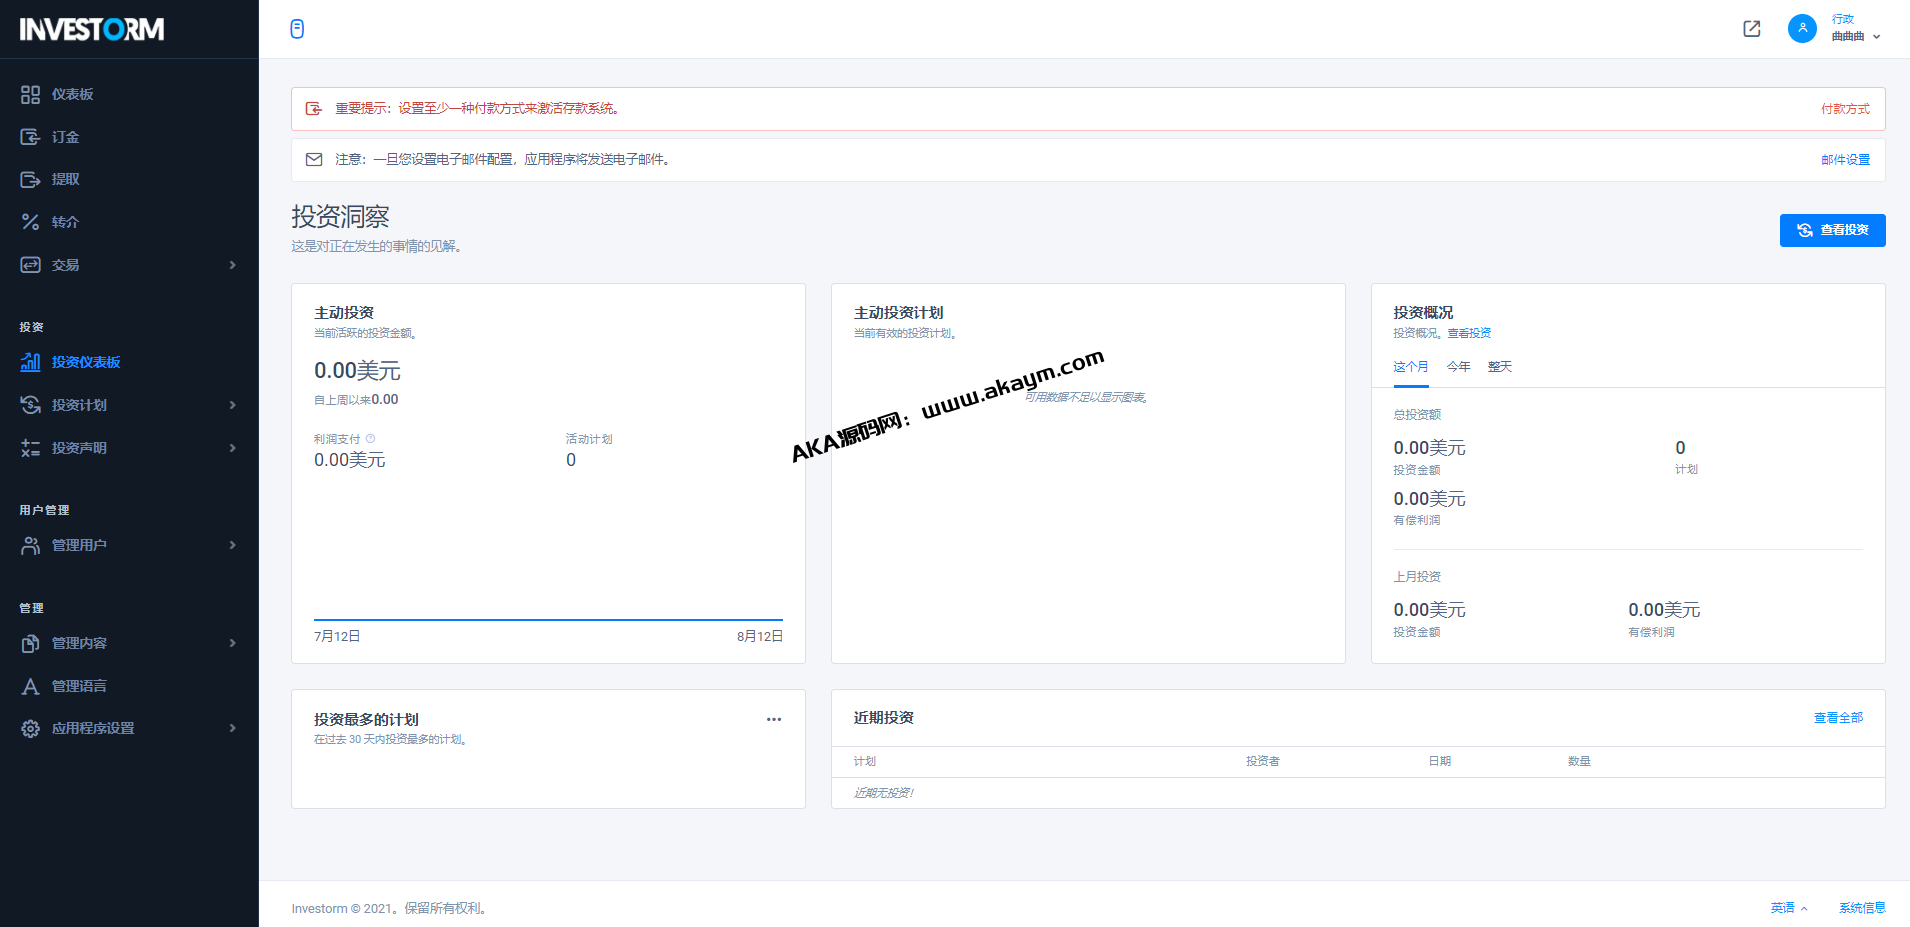Open the 仪表板 dashboard sidebar item
This screenshot has width=1910, height=927.
pyautogui.click(x=72, y=94)
